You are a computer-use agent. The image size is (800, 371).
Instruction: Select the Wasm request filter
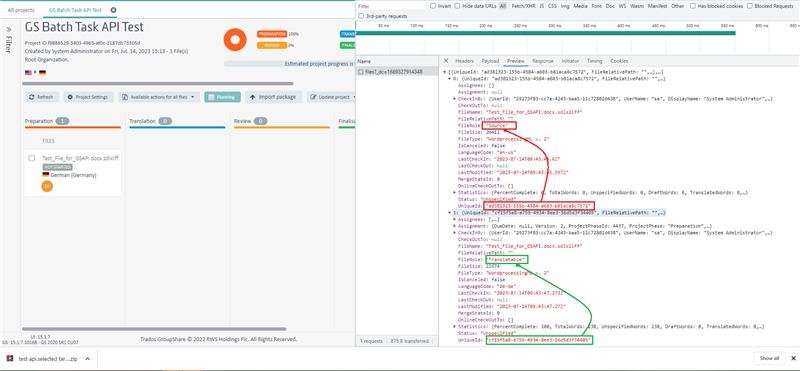pyautogui.click(x=637, y=6)
